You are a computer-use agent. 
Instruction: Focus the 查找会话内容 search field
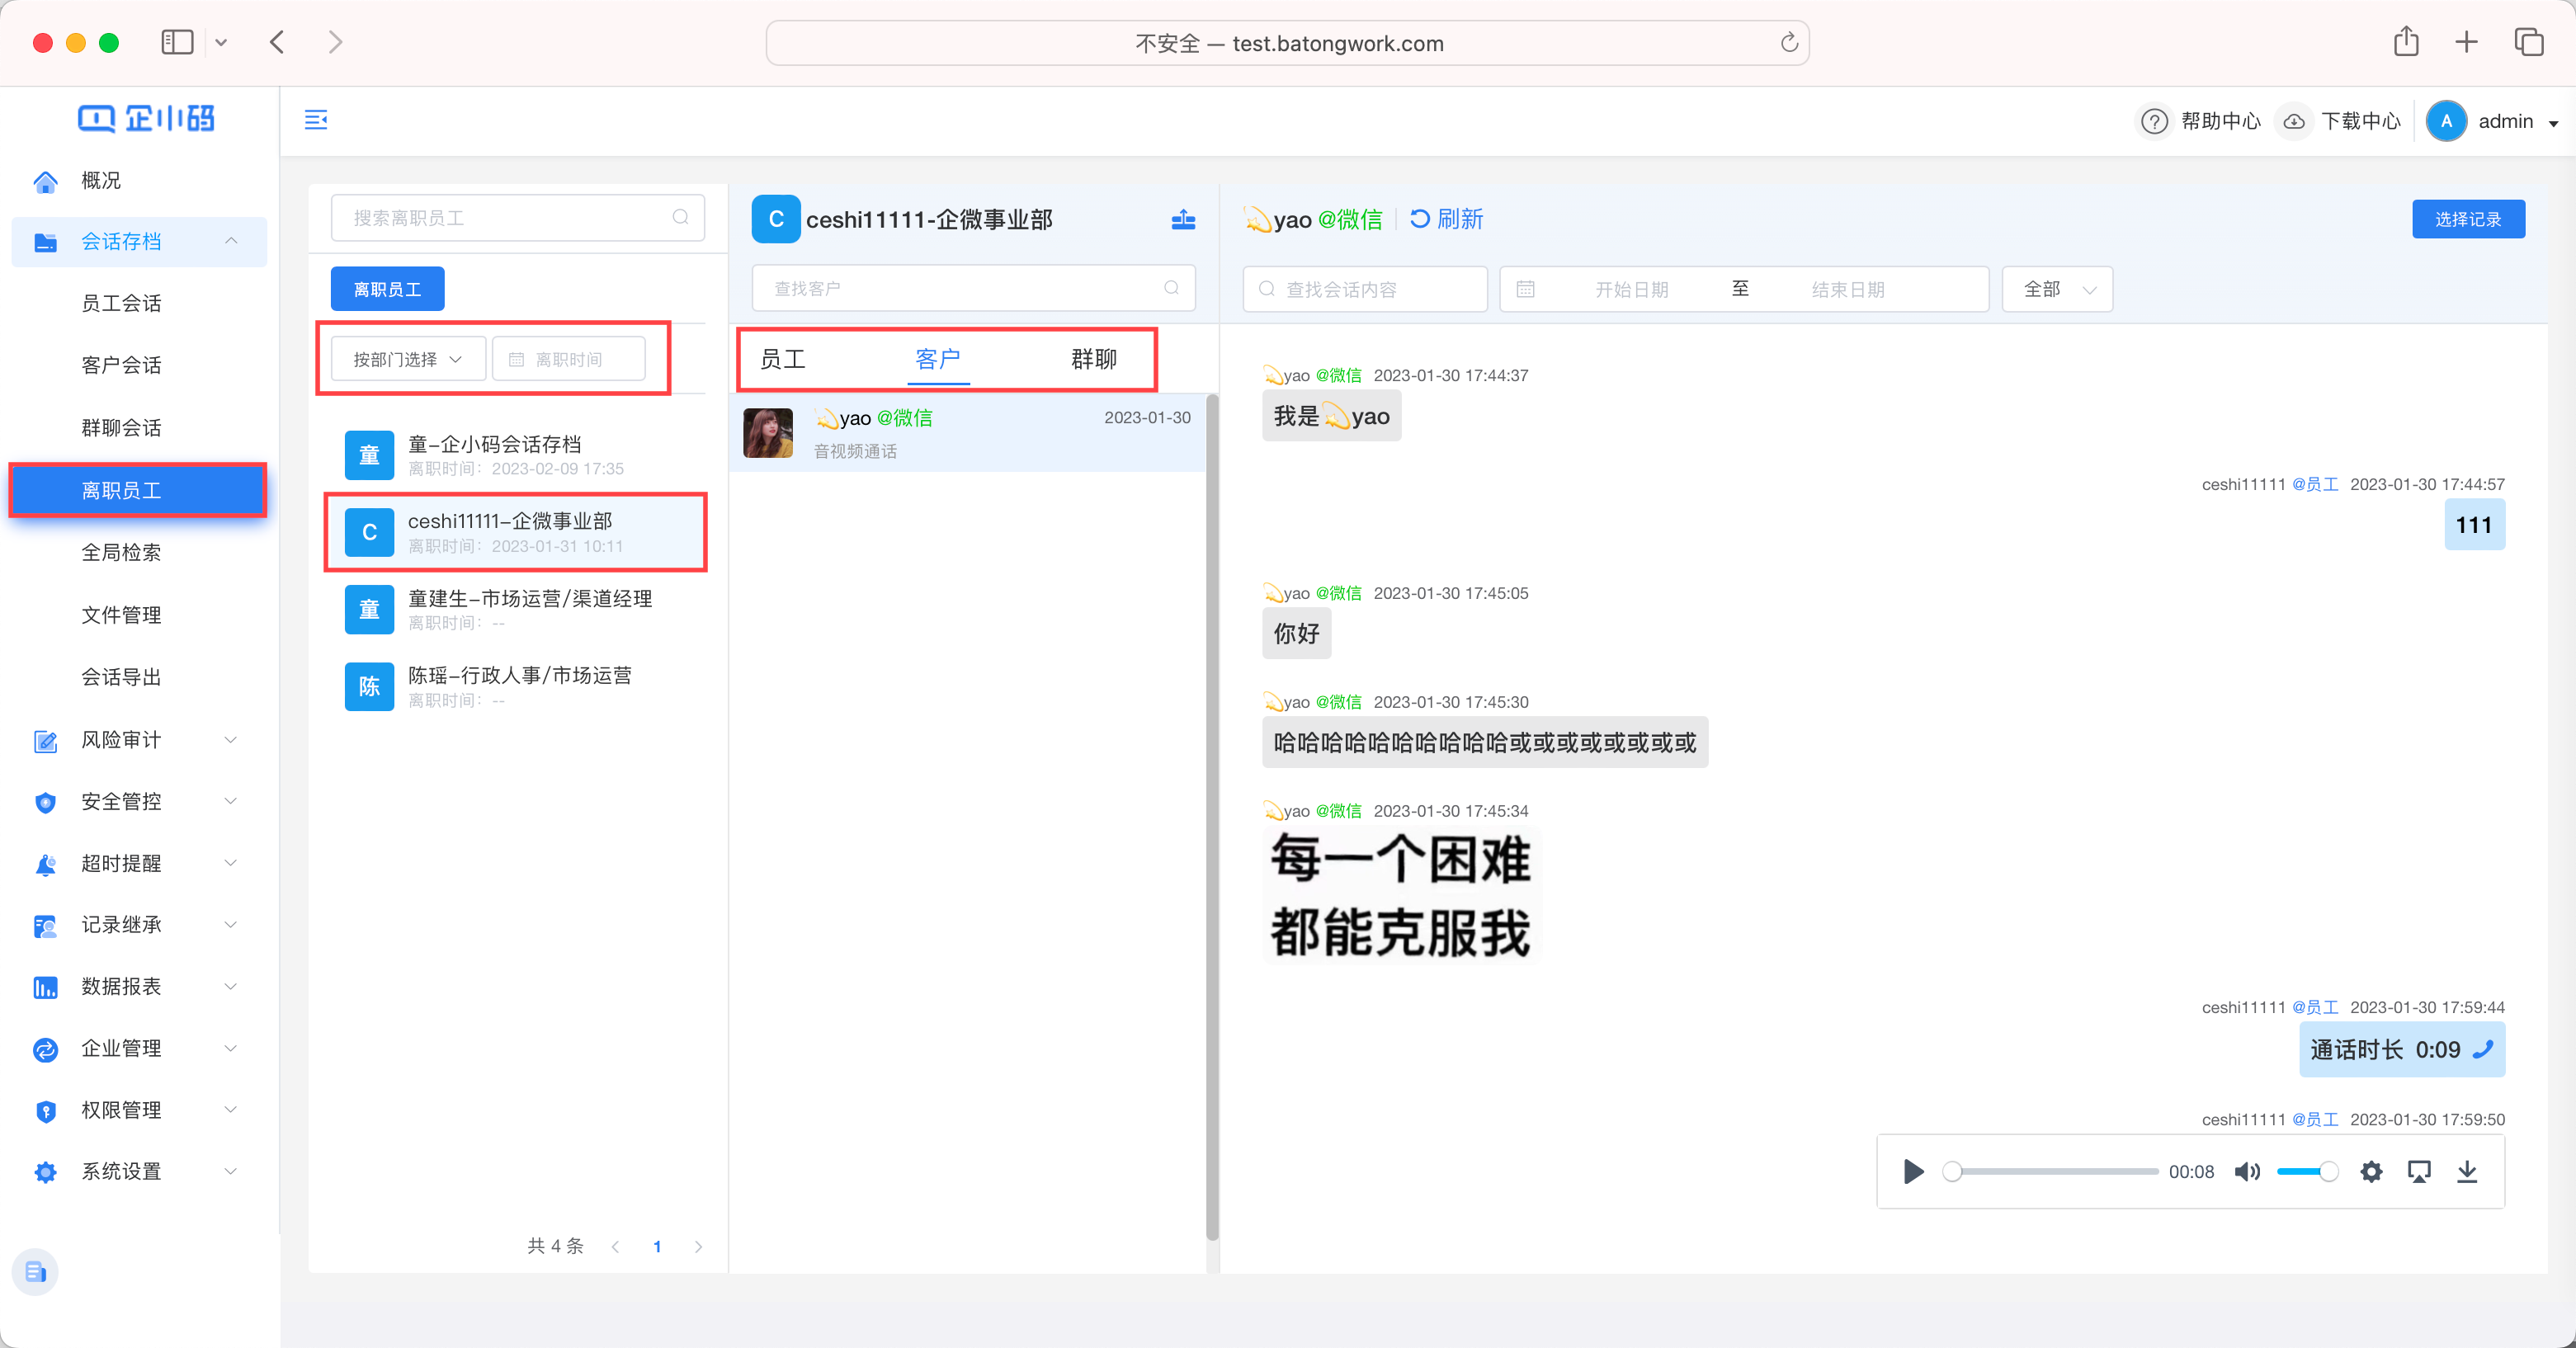click(x=1365, y=289)
